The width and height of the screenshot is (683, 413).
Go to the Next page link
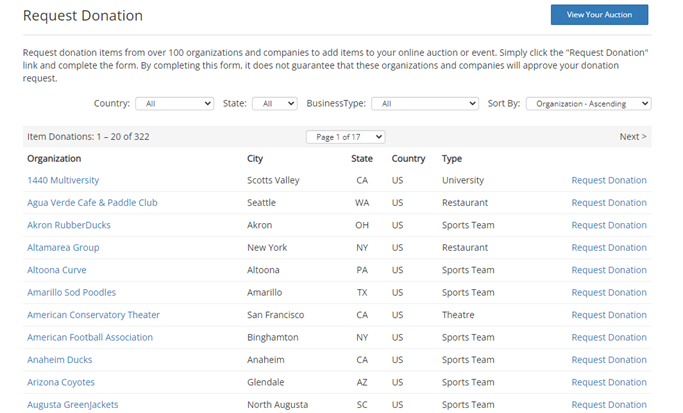click(633, 137)
